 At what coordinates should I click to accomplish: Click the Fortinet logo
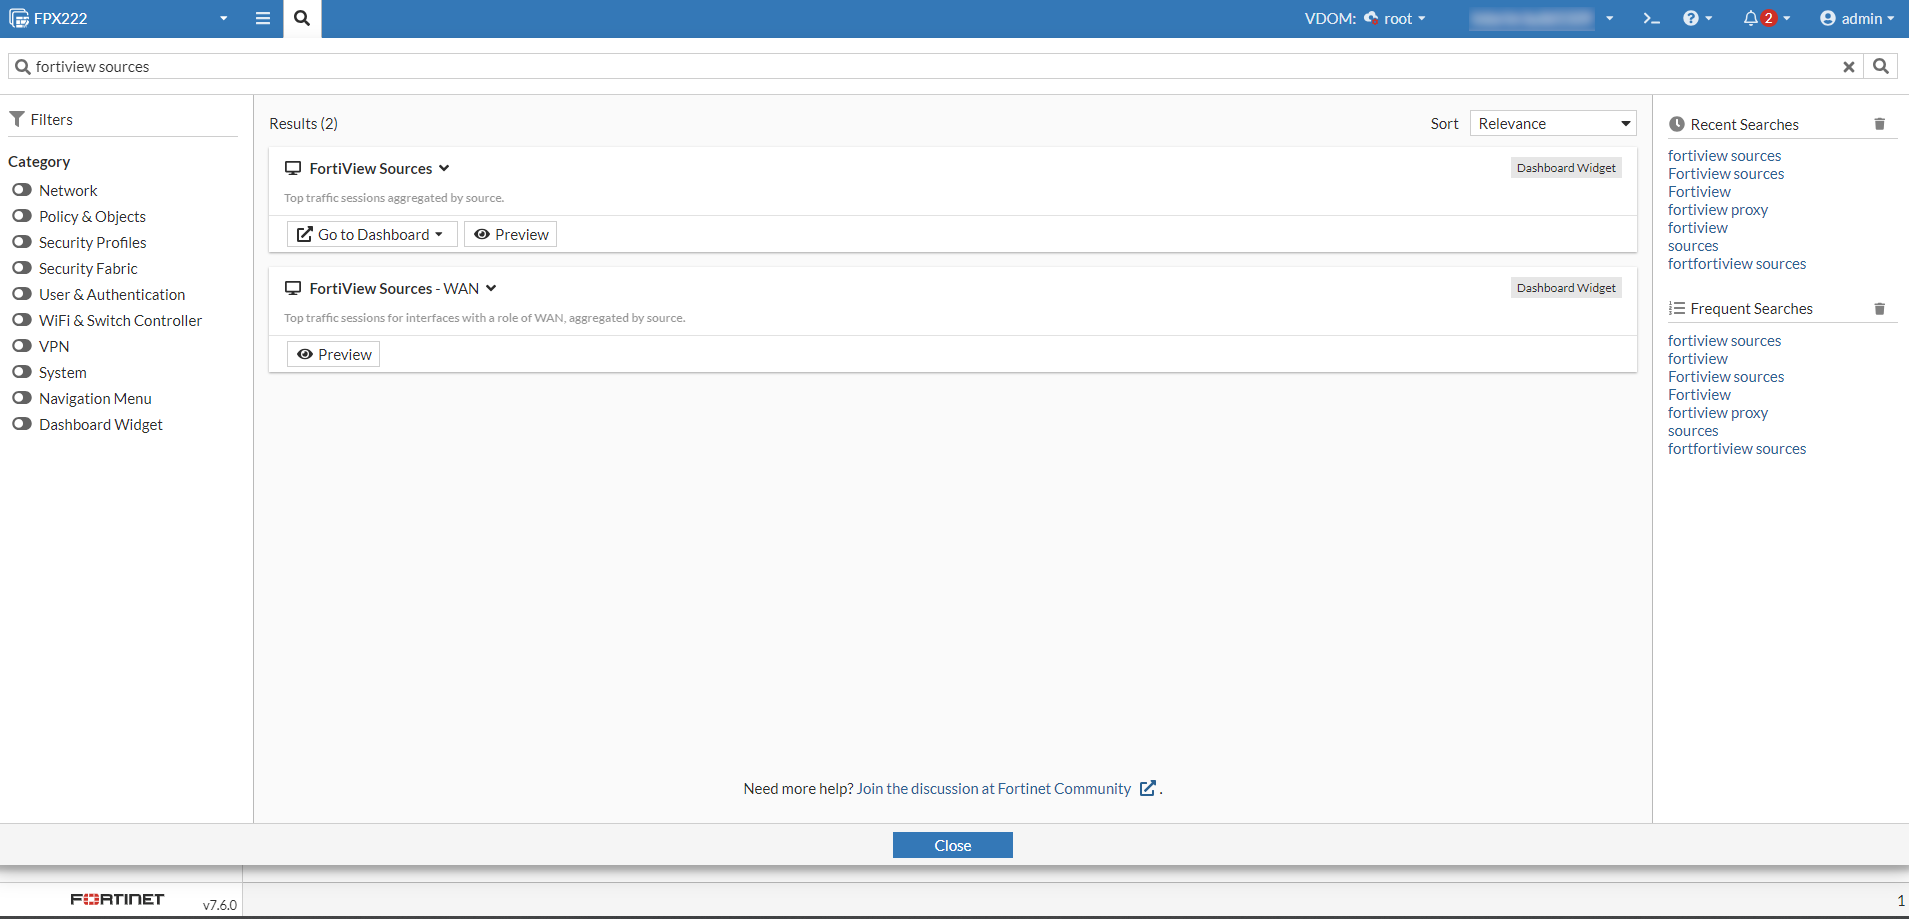[117, 899]
